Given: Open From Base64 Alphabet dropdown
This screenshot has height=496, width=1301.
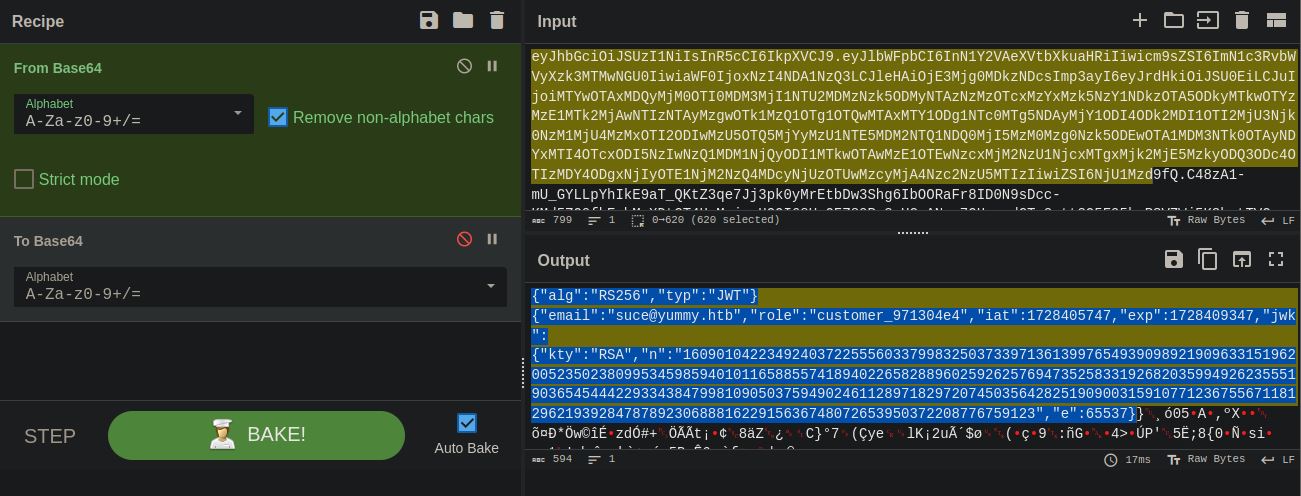Looking at the screenshot, I should pos(238,113).
